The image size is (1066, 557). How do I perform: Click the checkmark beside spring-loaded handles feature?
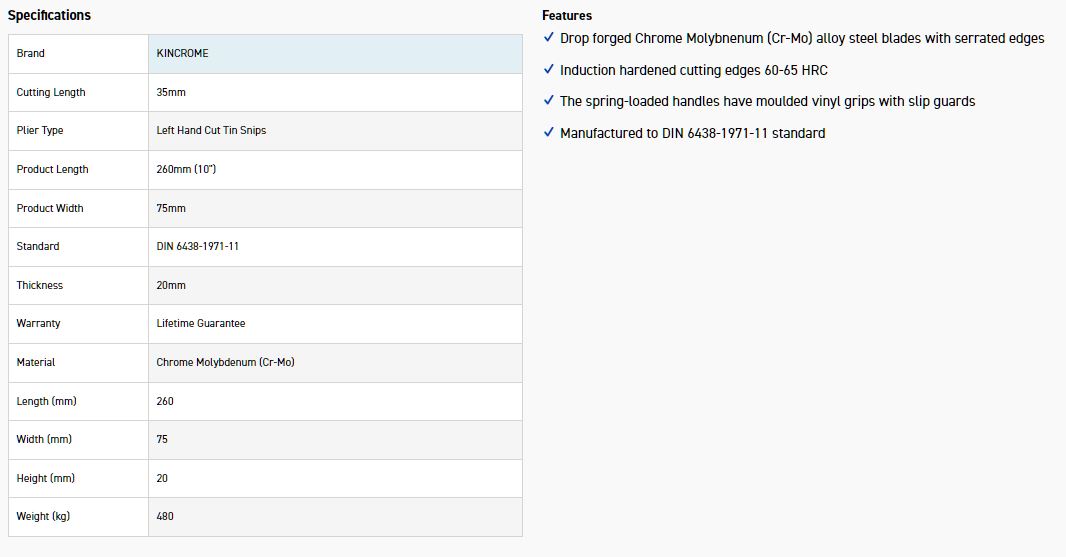click(x=548, y=101)
